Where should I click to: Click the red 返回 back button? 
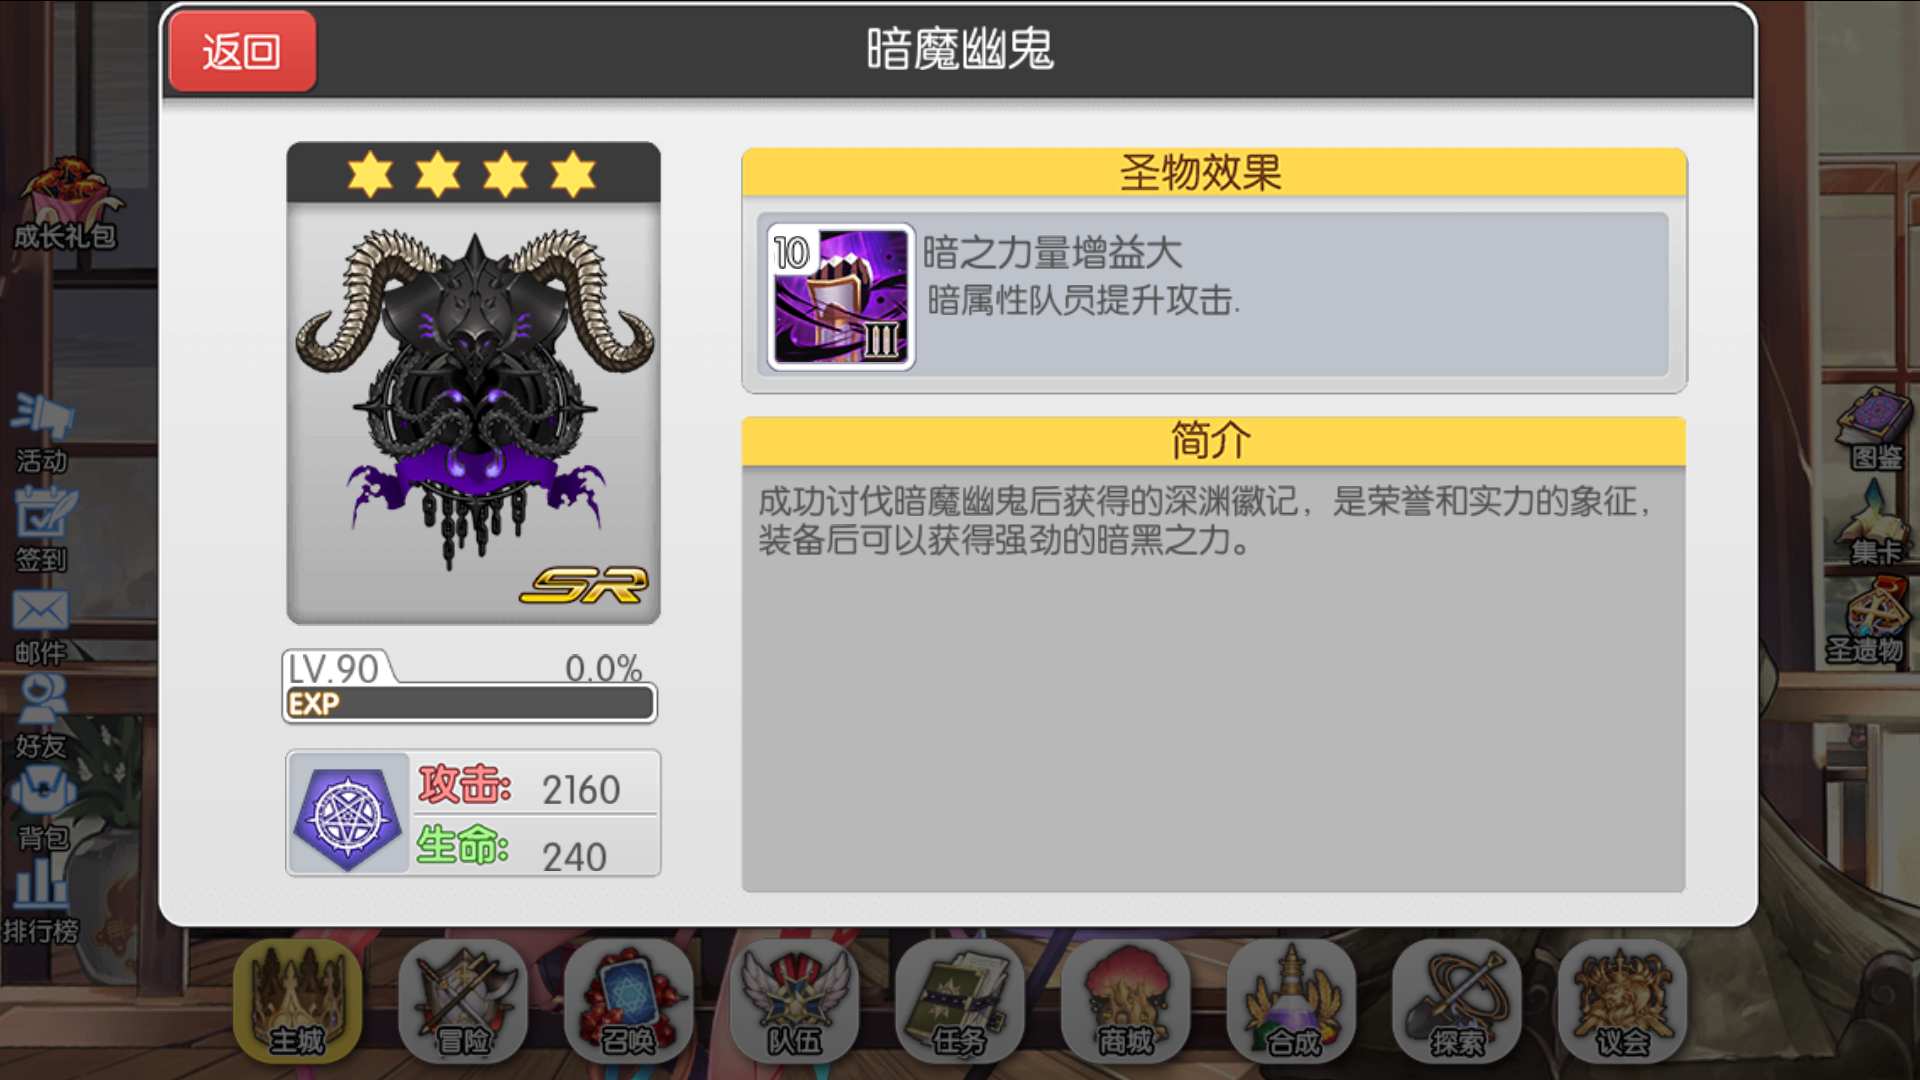[x=242, y=51]
